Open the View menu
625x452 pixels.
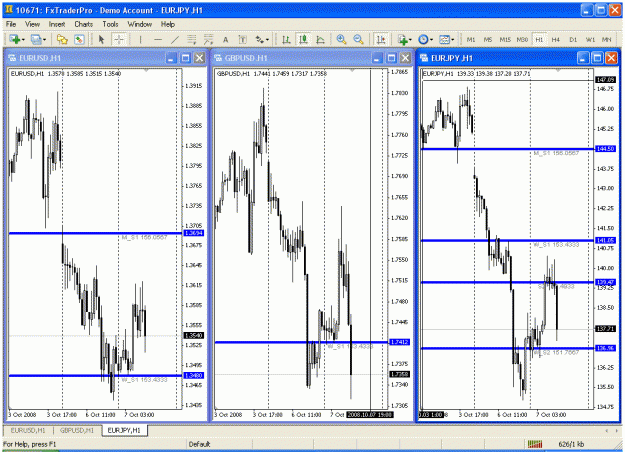[x=33, y=24]
